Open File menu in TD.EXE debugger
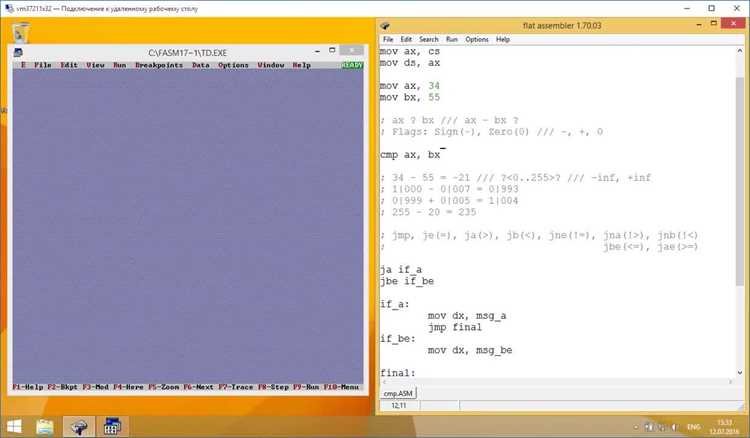This screenshot has width=750, height=438. [43, 65]
